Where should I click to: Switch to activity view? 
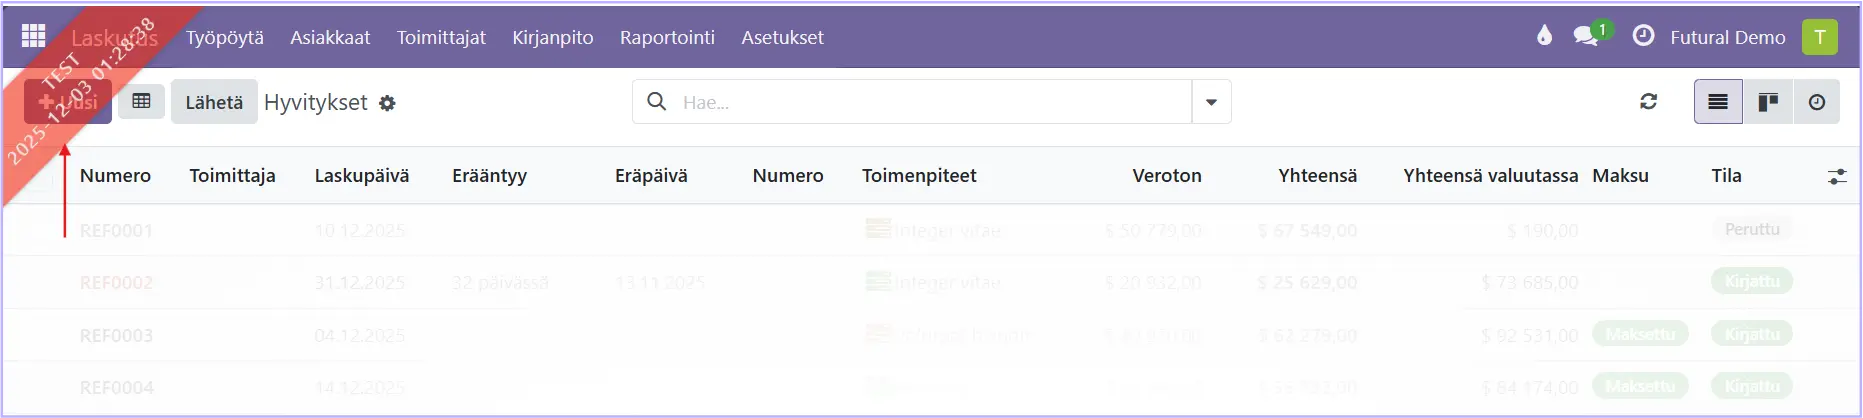[x=1816, y=101]
